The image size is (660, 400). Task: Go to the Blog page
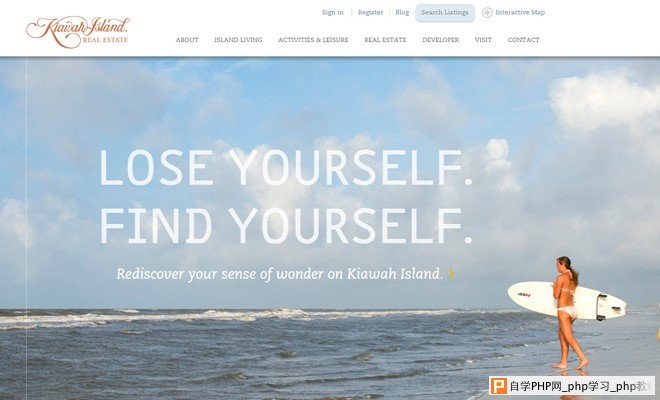[x=402, y=13]
